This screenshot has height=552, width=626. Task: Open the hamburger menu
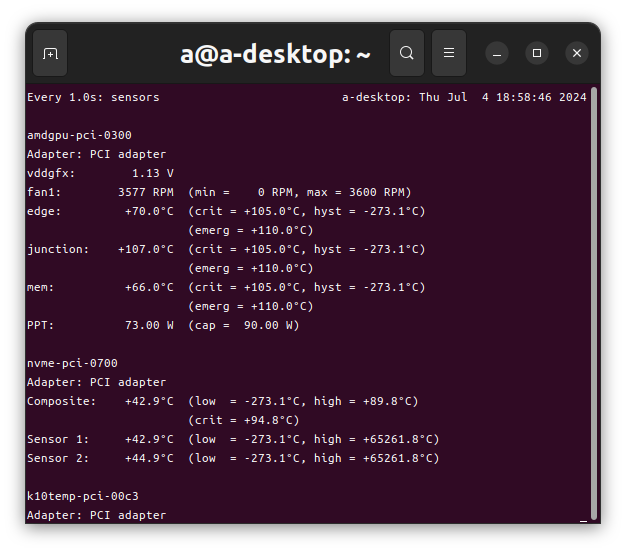click(x=449, y=53)
